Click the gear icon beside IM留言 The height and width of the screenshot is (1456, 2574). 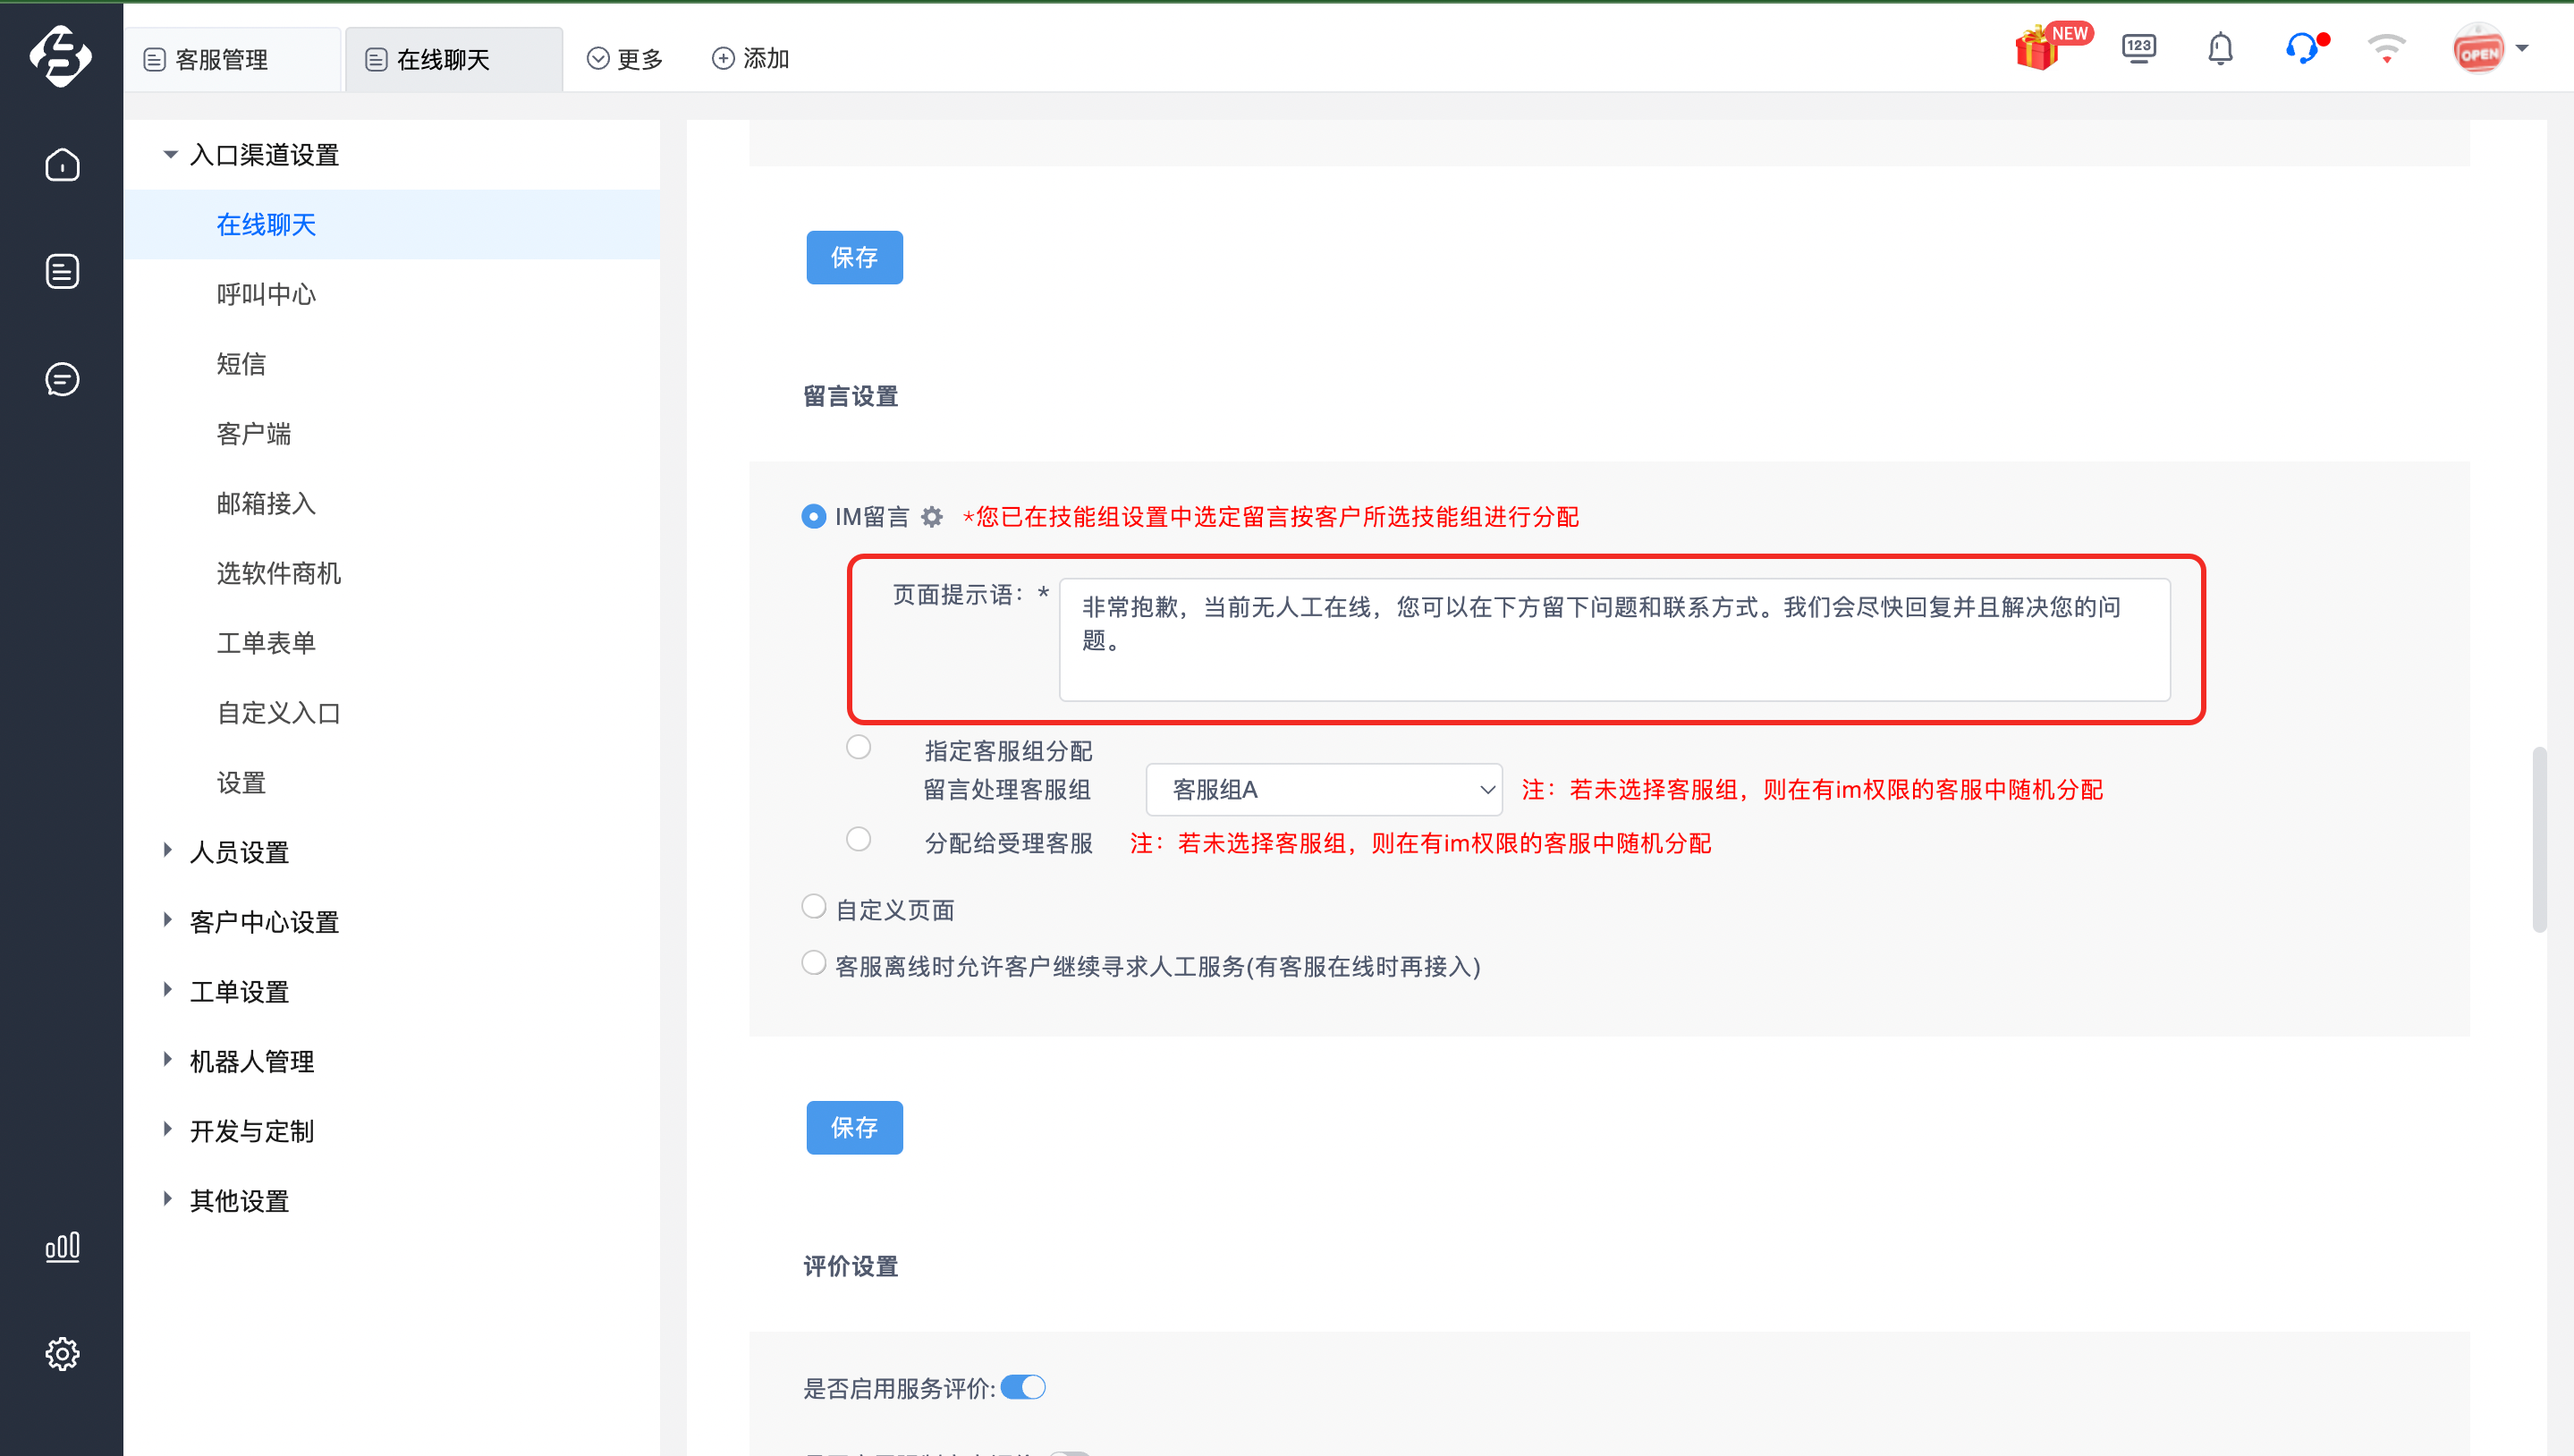[932, 517]
